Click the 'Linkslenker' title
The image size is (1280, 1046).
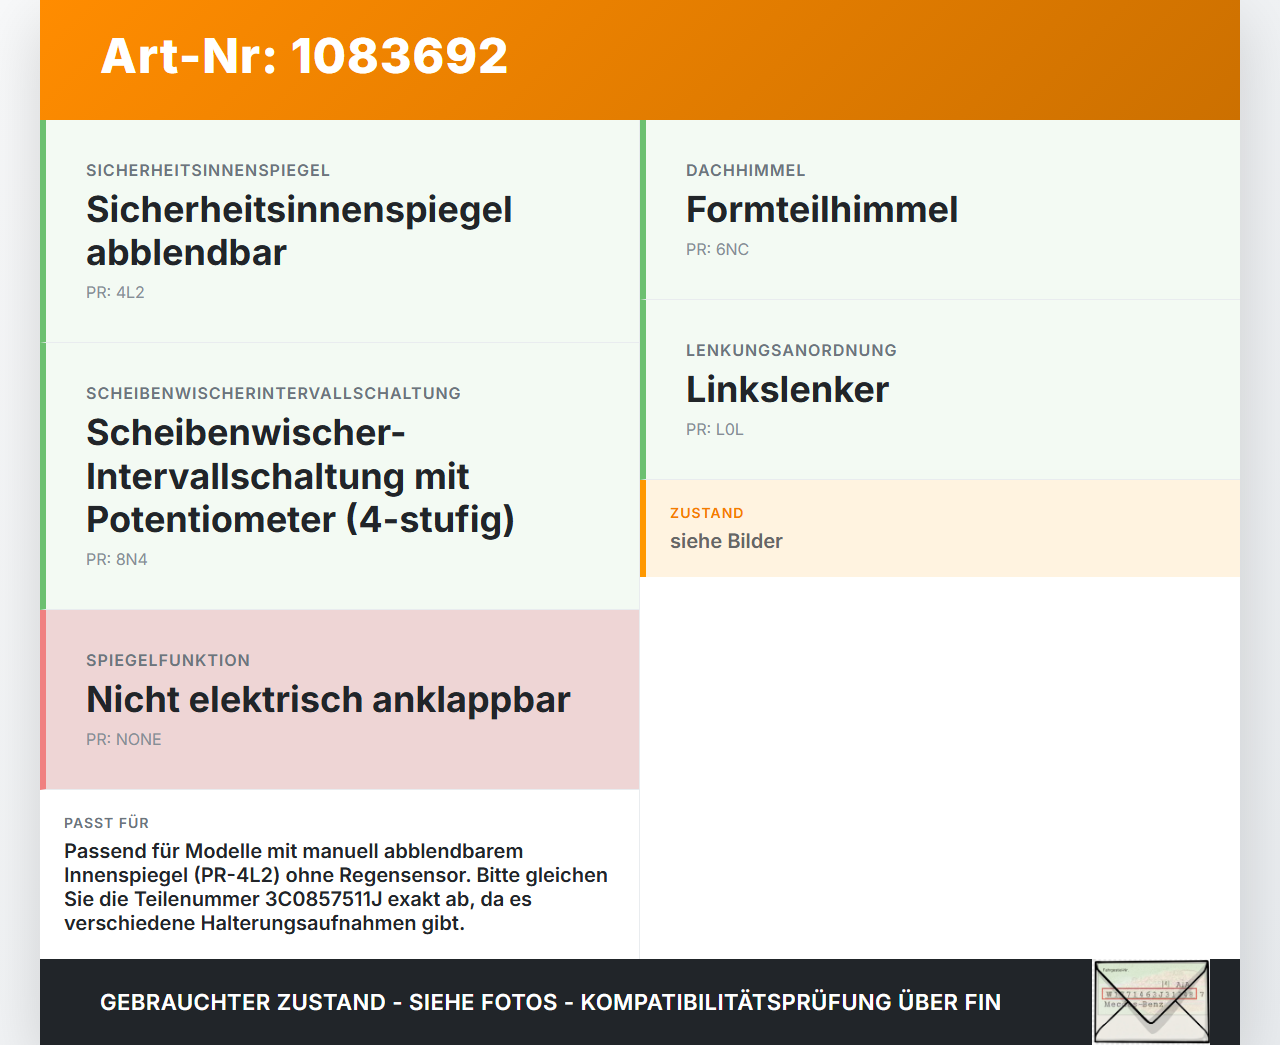click(787, 389)
